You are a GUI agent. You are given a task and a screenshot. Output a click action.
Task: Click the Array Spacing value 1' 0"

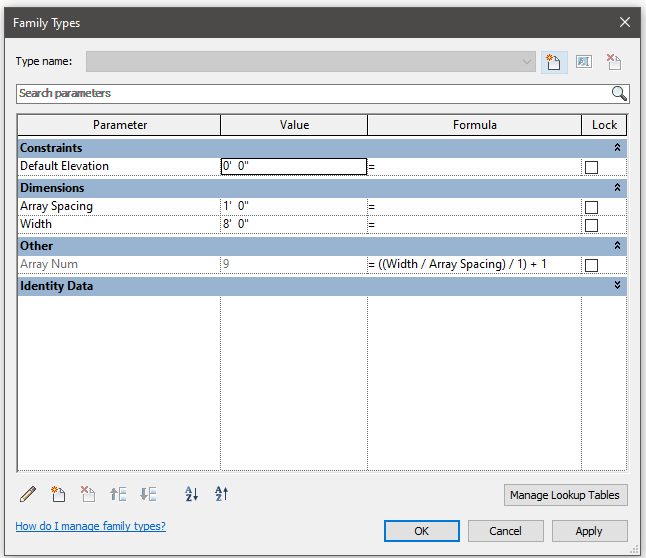coord(294,206)
